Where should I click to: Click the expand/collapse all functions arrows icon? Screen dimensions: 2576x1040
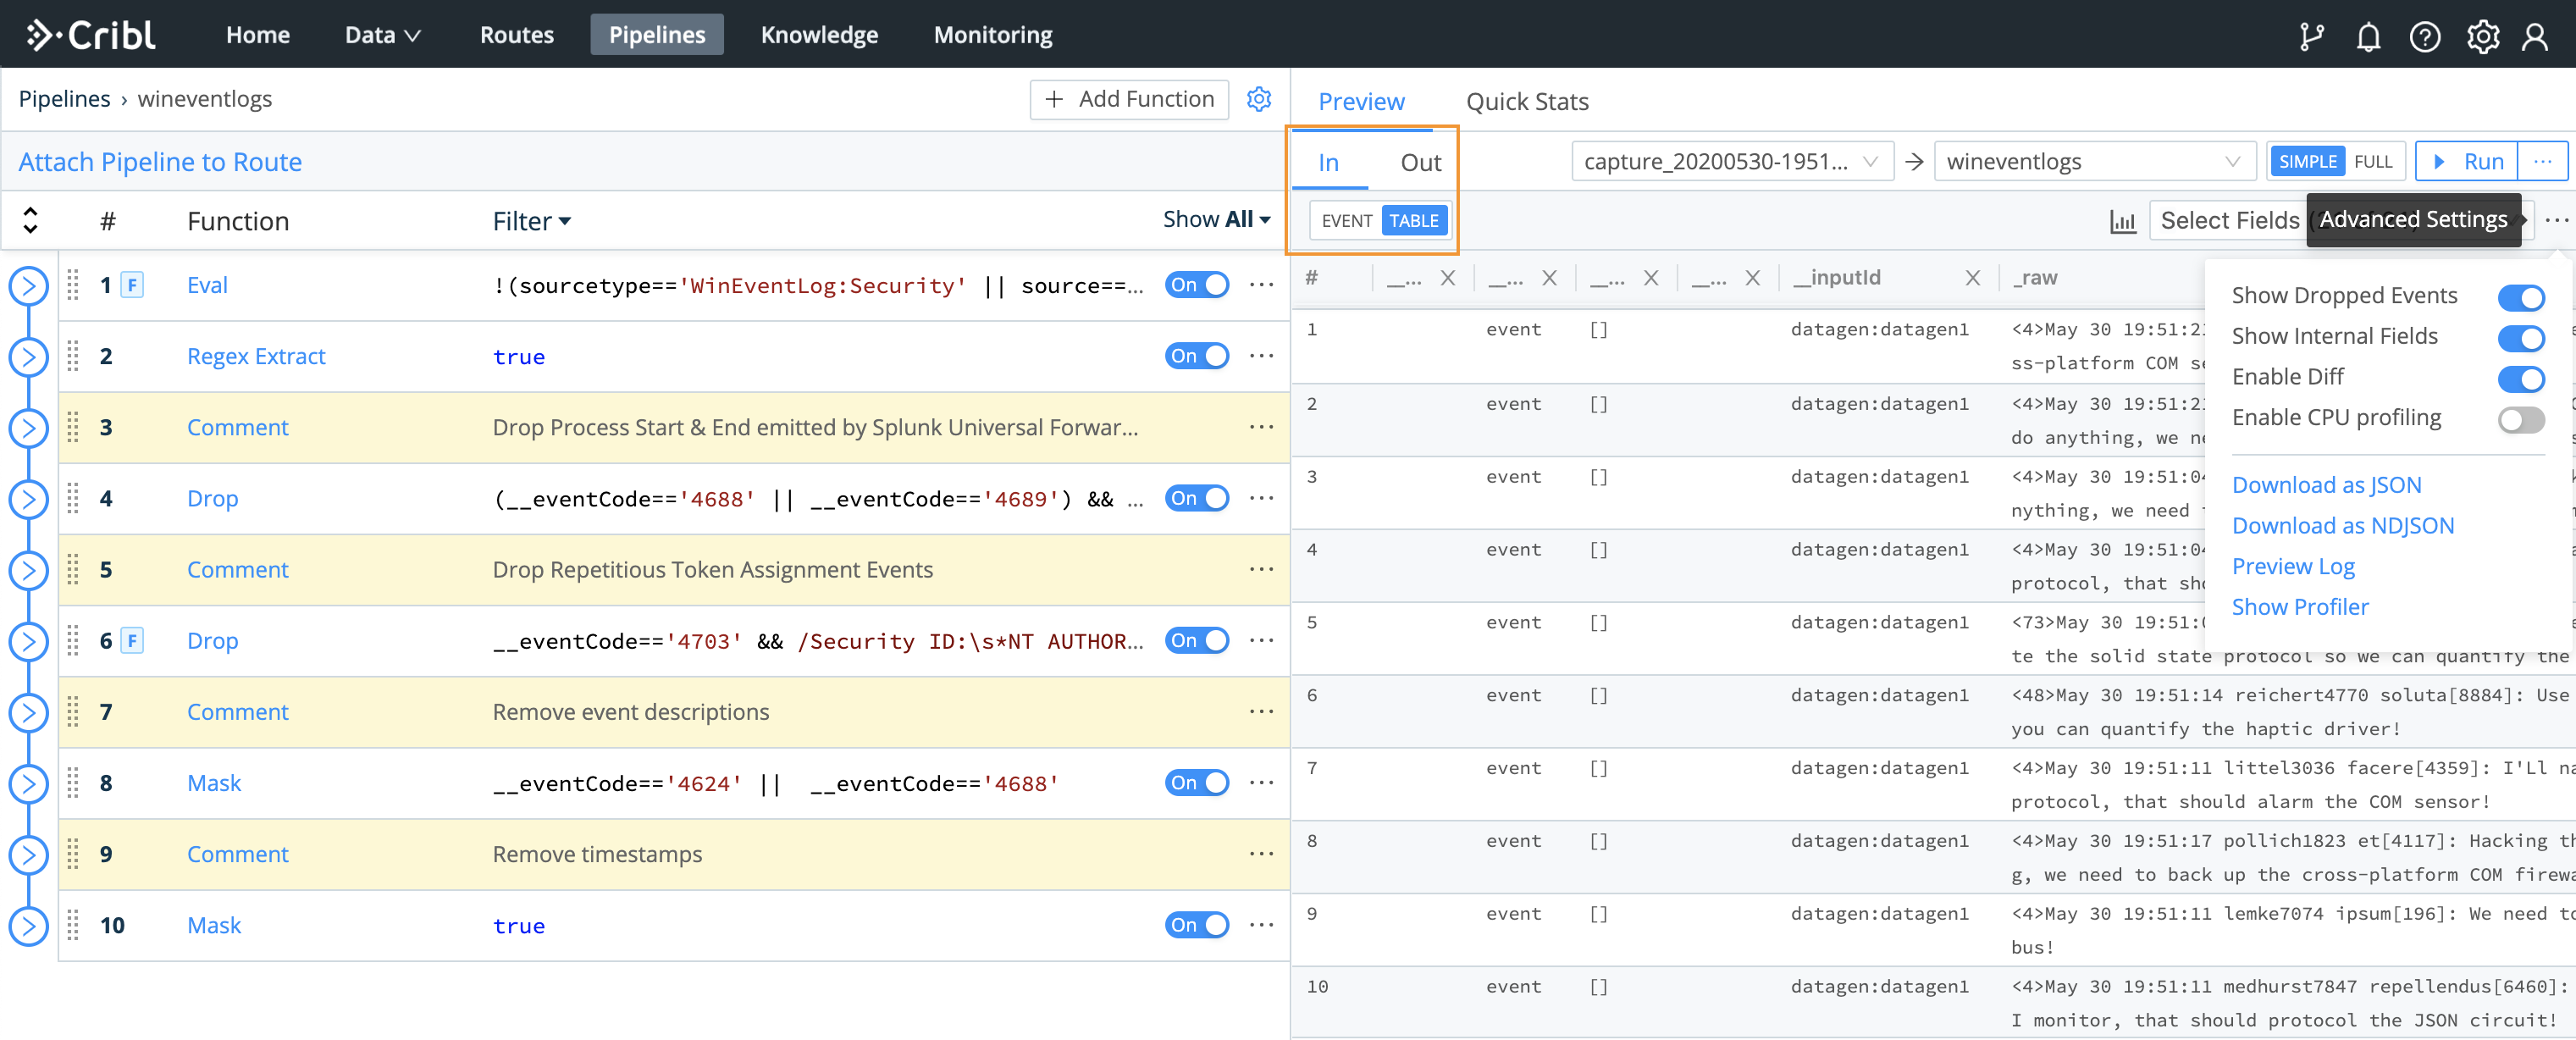pyautogui.click(x=30, y=220)
